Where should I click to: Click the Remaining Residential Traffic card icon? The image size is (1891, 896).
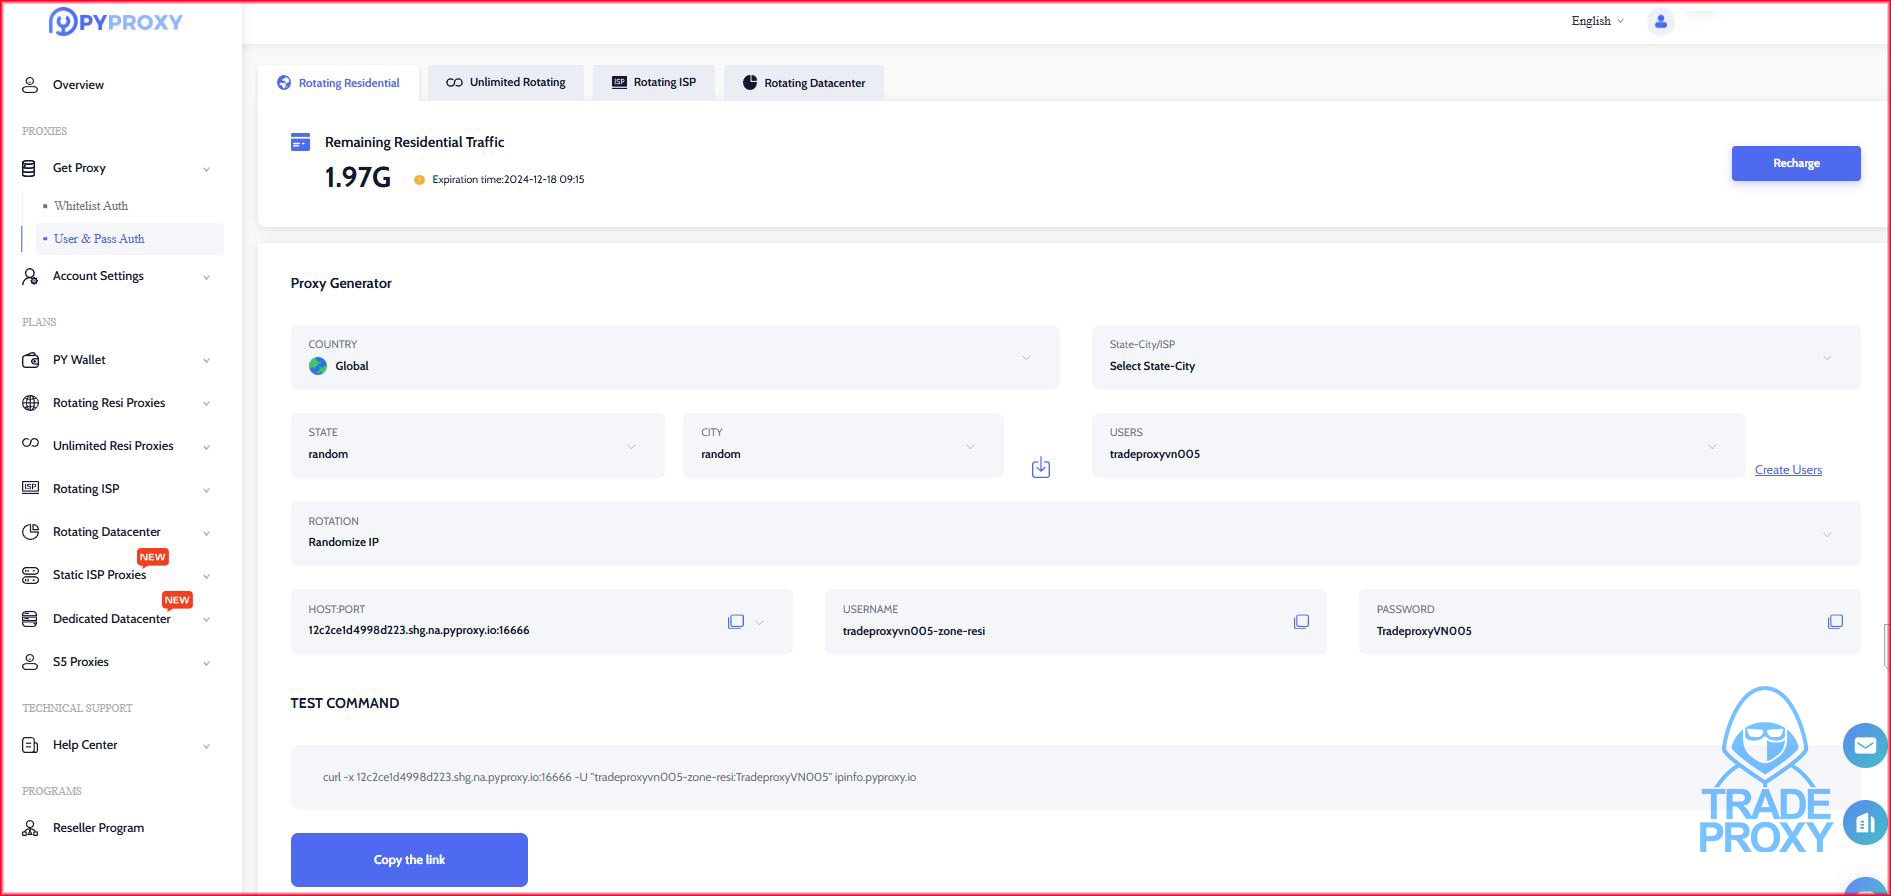(x=300, y=142)
